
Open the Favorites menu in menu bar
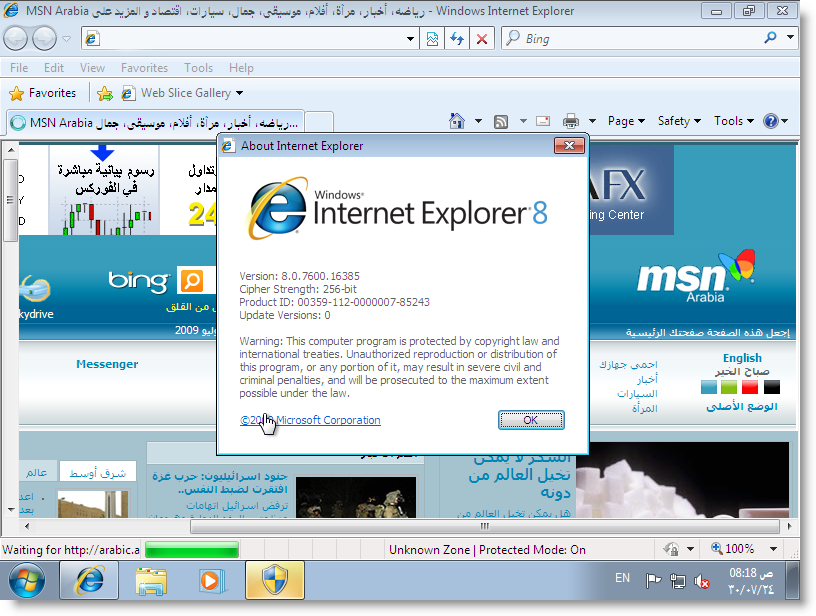(144, 68)
